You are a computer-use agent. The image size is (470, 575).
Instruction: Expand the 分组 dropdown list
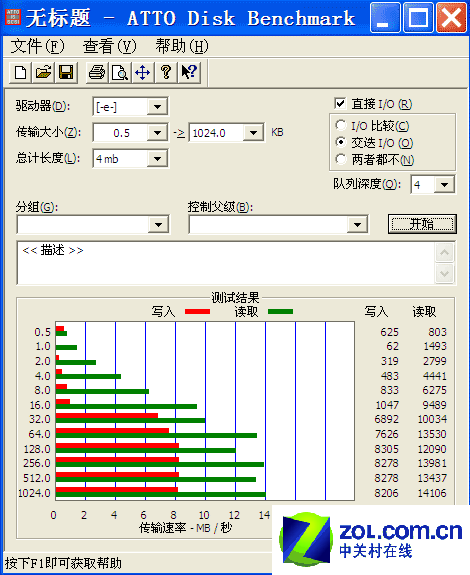tap(158, 224)
